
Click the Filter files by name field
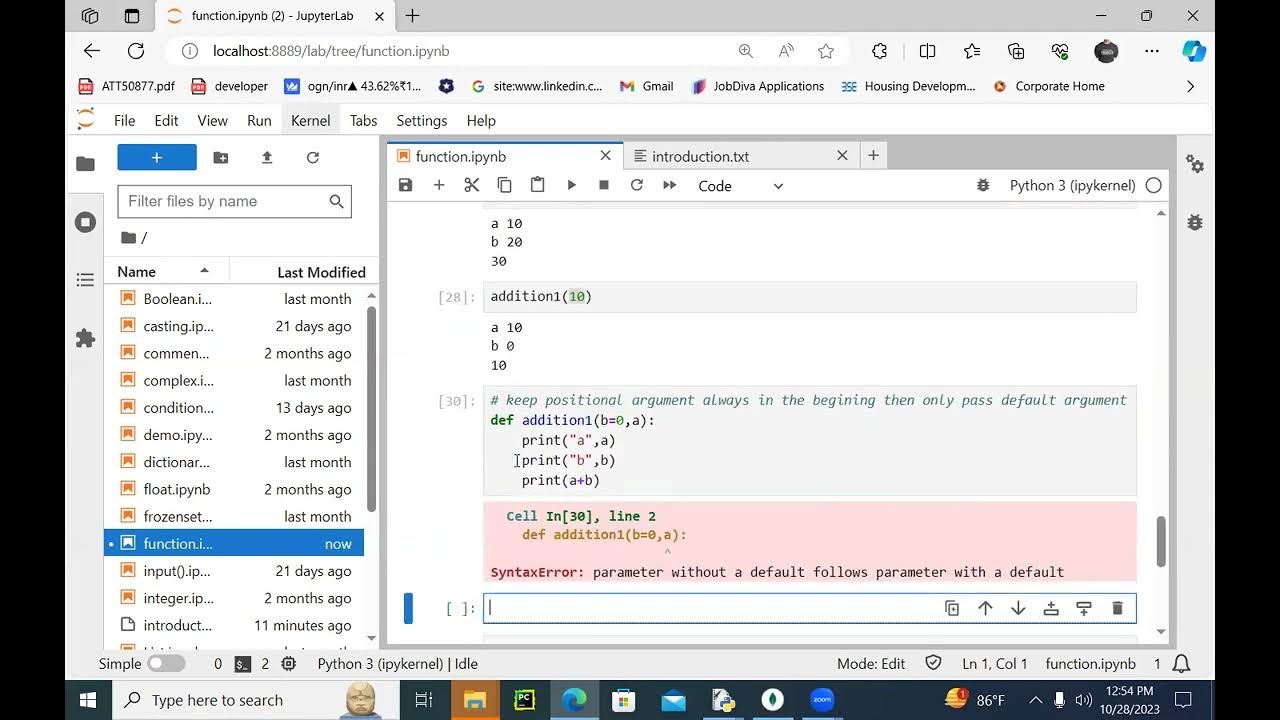click(x=234, y=201)
